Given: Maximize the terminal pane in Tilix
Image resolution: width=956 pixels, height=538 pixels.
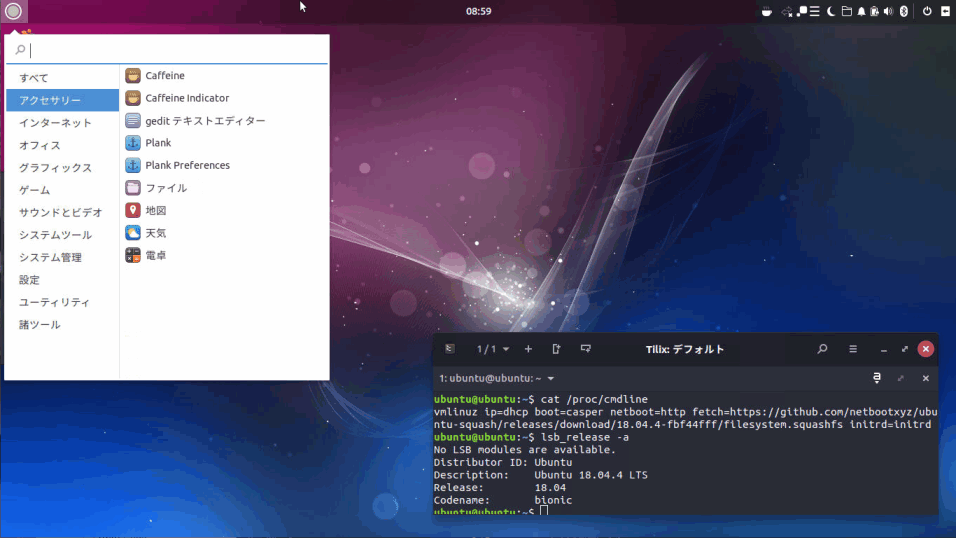Looking at the screenshot, I should pyautogui.click(x=901, y=378).
